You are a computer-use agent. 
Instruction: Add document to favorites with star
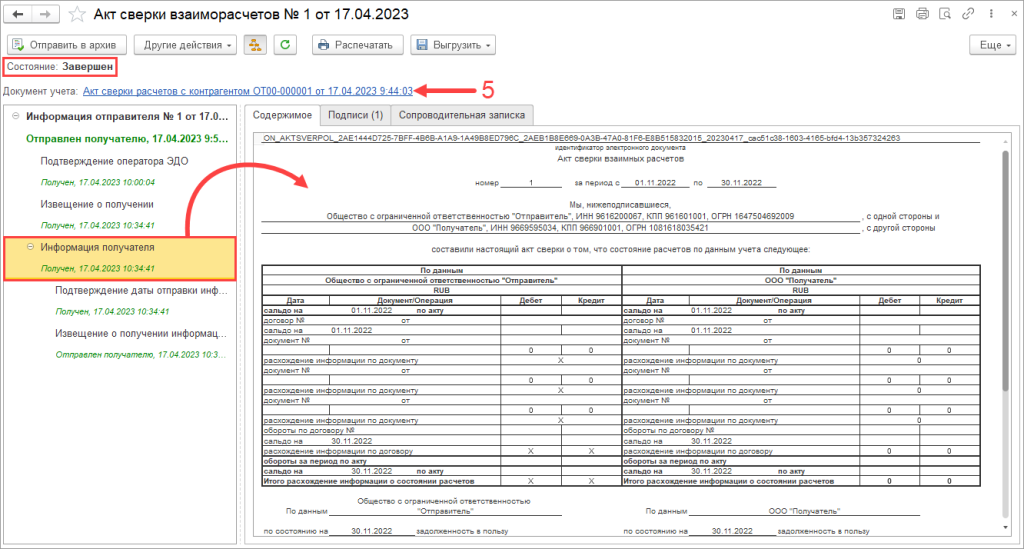75,15
